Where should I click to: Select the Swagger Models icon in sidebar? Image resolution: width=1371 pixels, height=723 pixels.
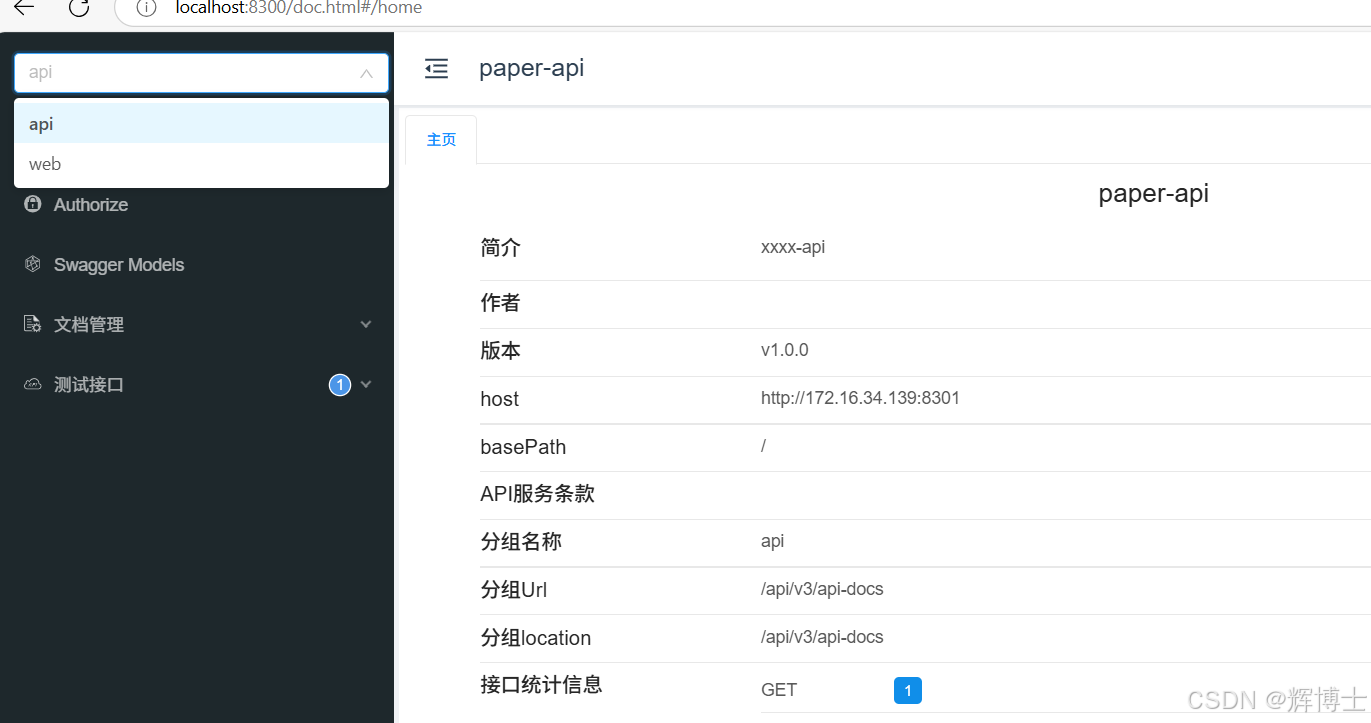coord(32,264)
